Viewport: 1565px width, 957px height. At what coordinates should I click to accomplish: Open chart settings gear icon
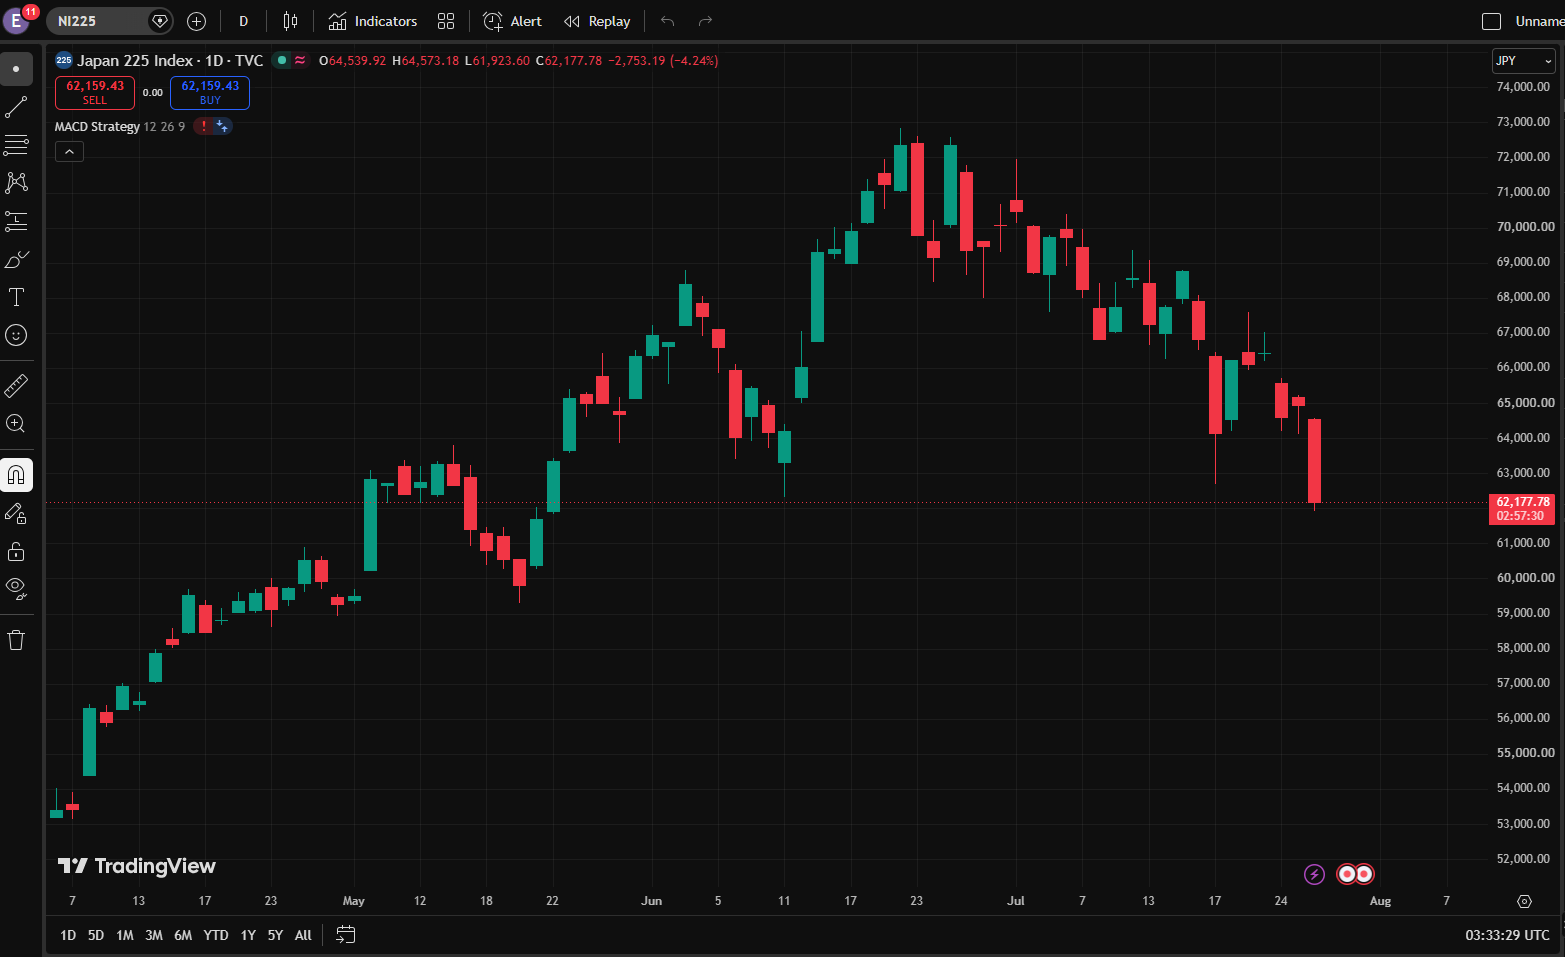point(1524,901)
